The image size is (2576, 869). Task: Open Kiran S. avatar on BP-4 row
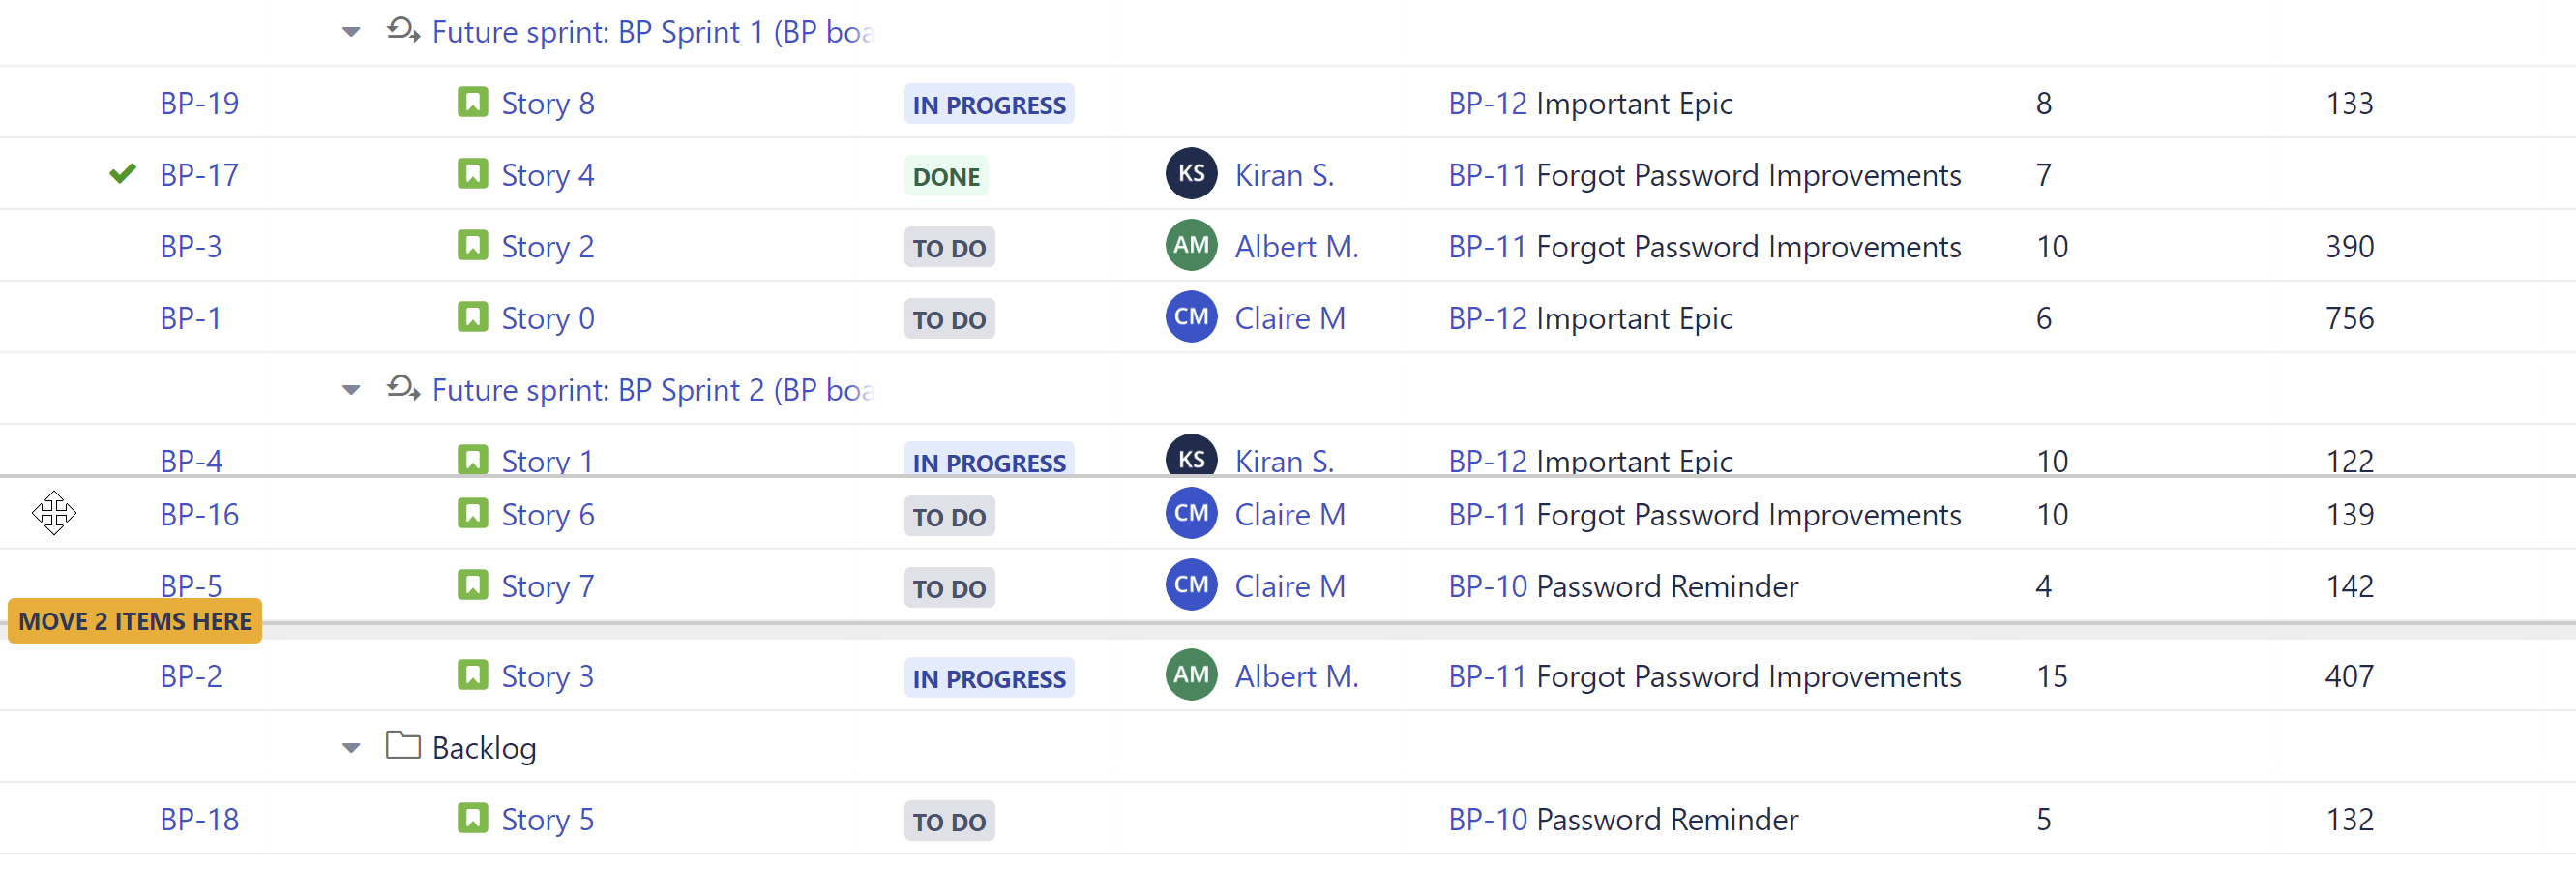(x=1191, y=459)
